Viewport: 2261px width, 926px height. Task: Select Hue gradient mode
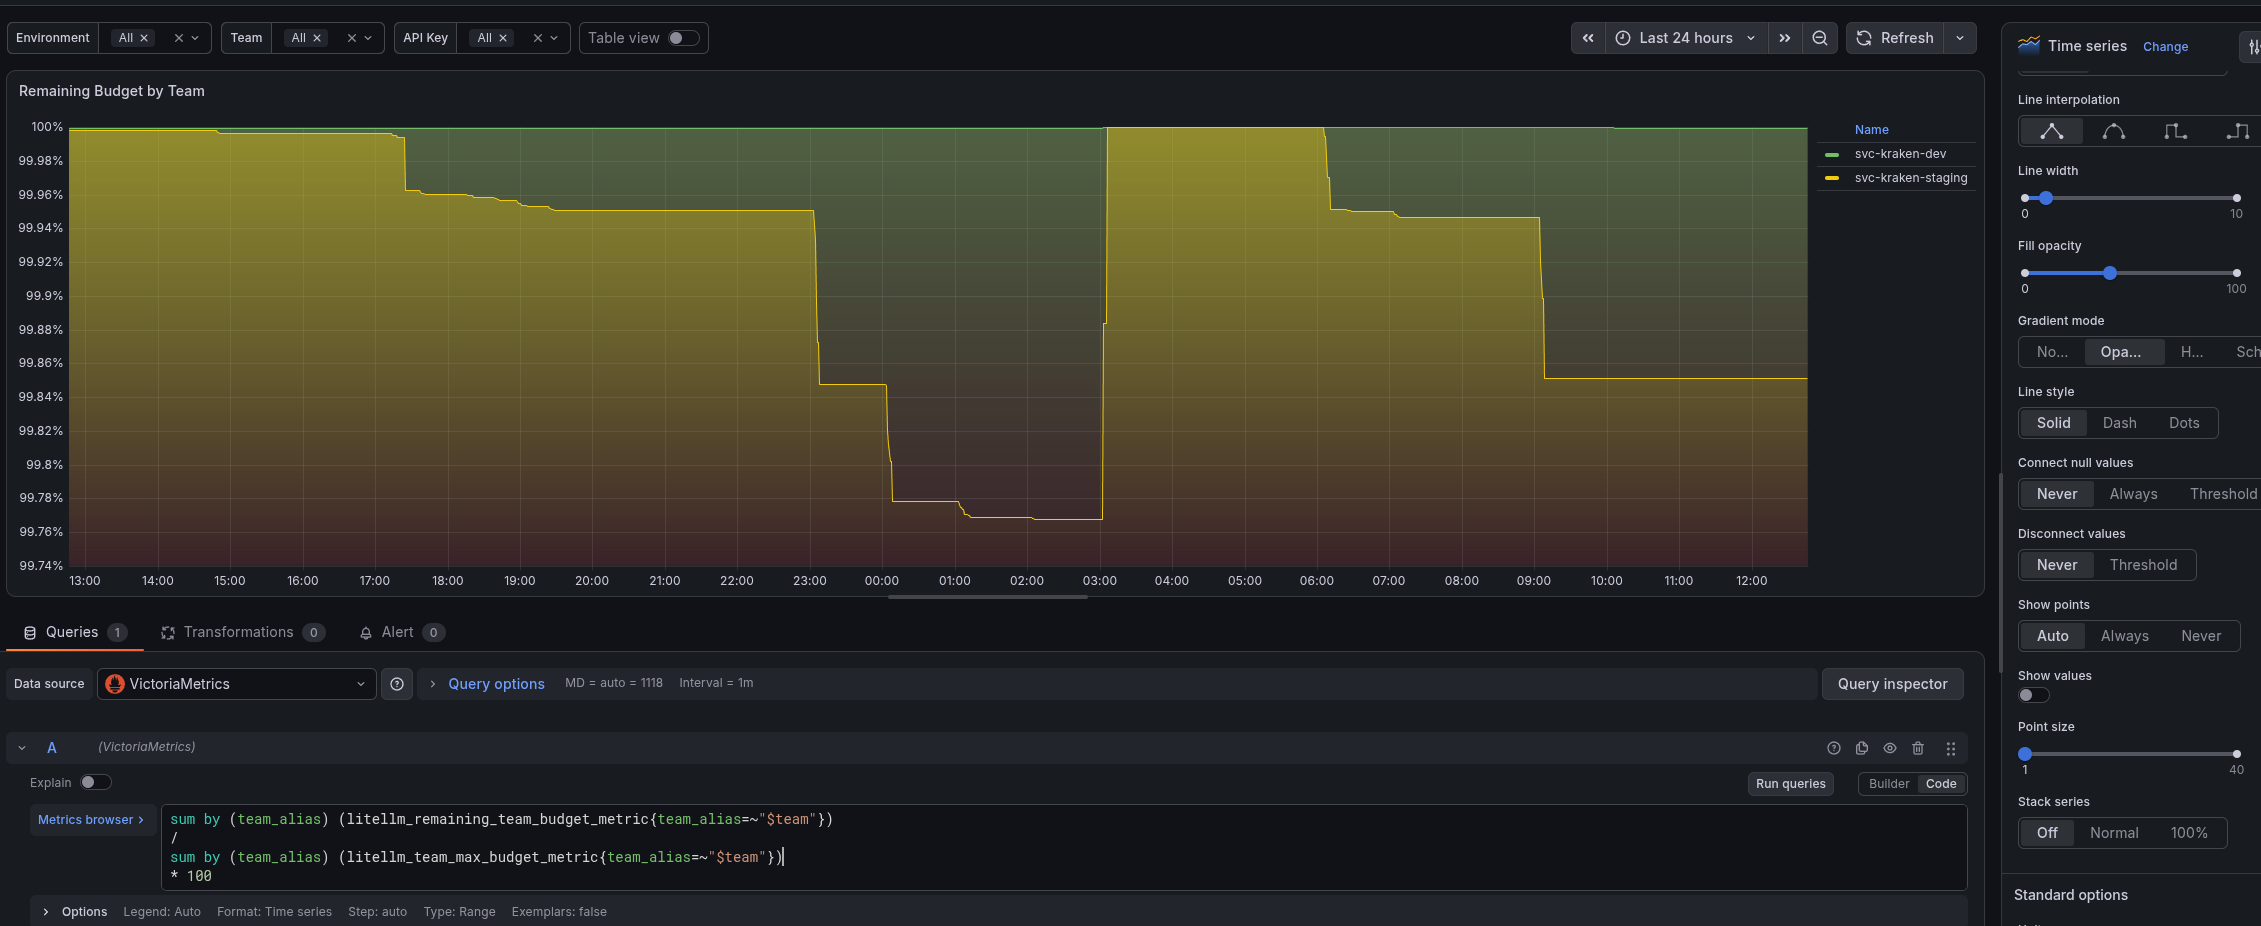tap(2192, 352)
